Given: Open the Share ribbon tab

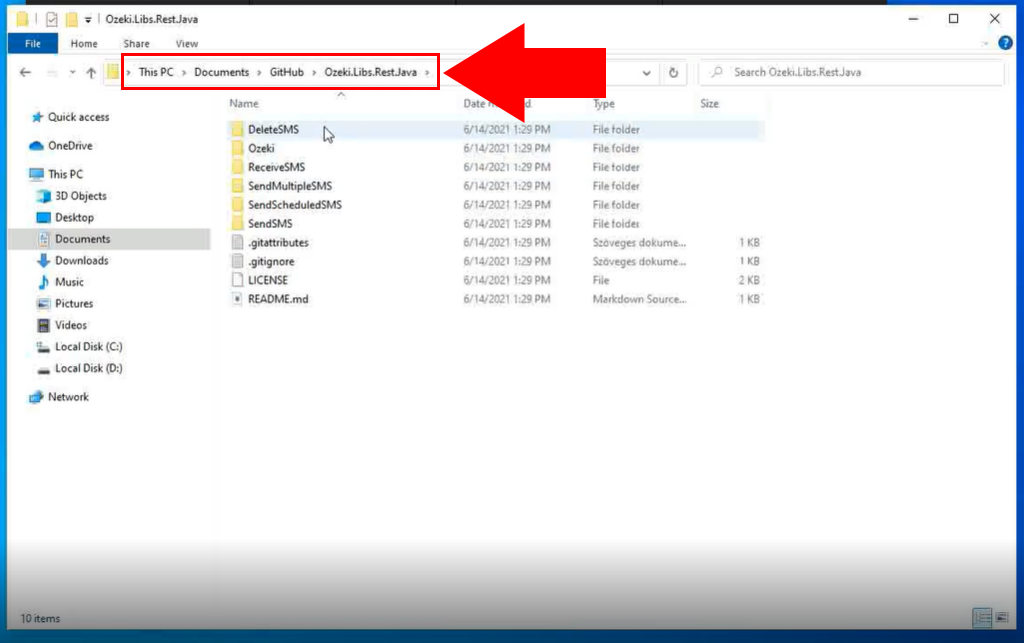Looking at the screenshot, I should pyautogui.click(x=136, y=44).
